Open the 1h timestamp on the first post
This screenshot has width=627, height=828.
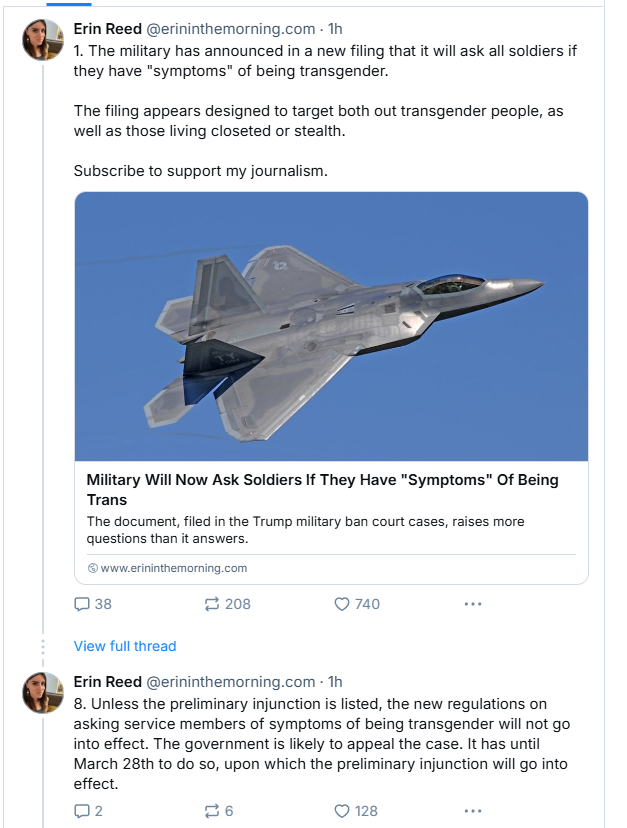[335, 29]
